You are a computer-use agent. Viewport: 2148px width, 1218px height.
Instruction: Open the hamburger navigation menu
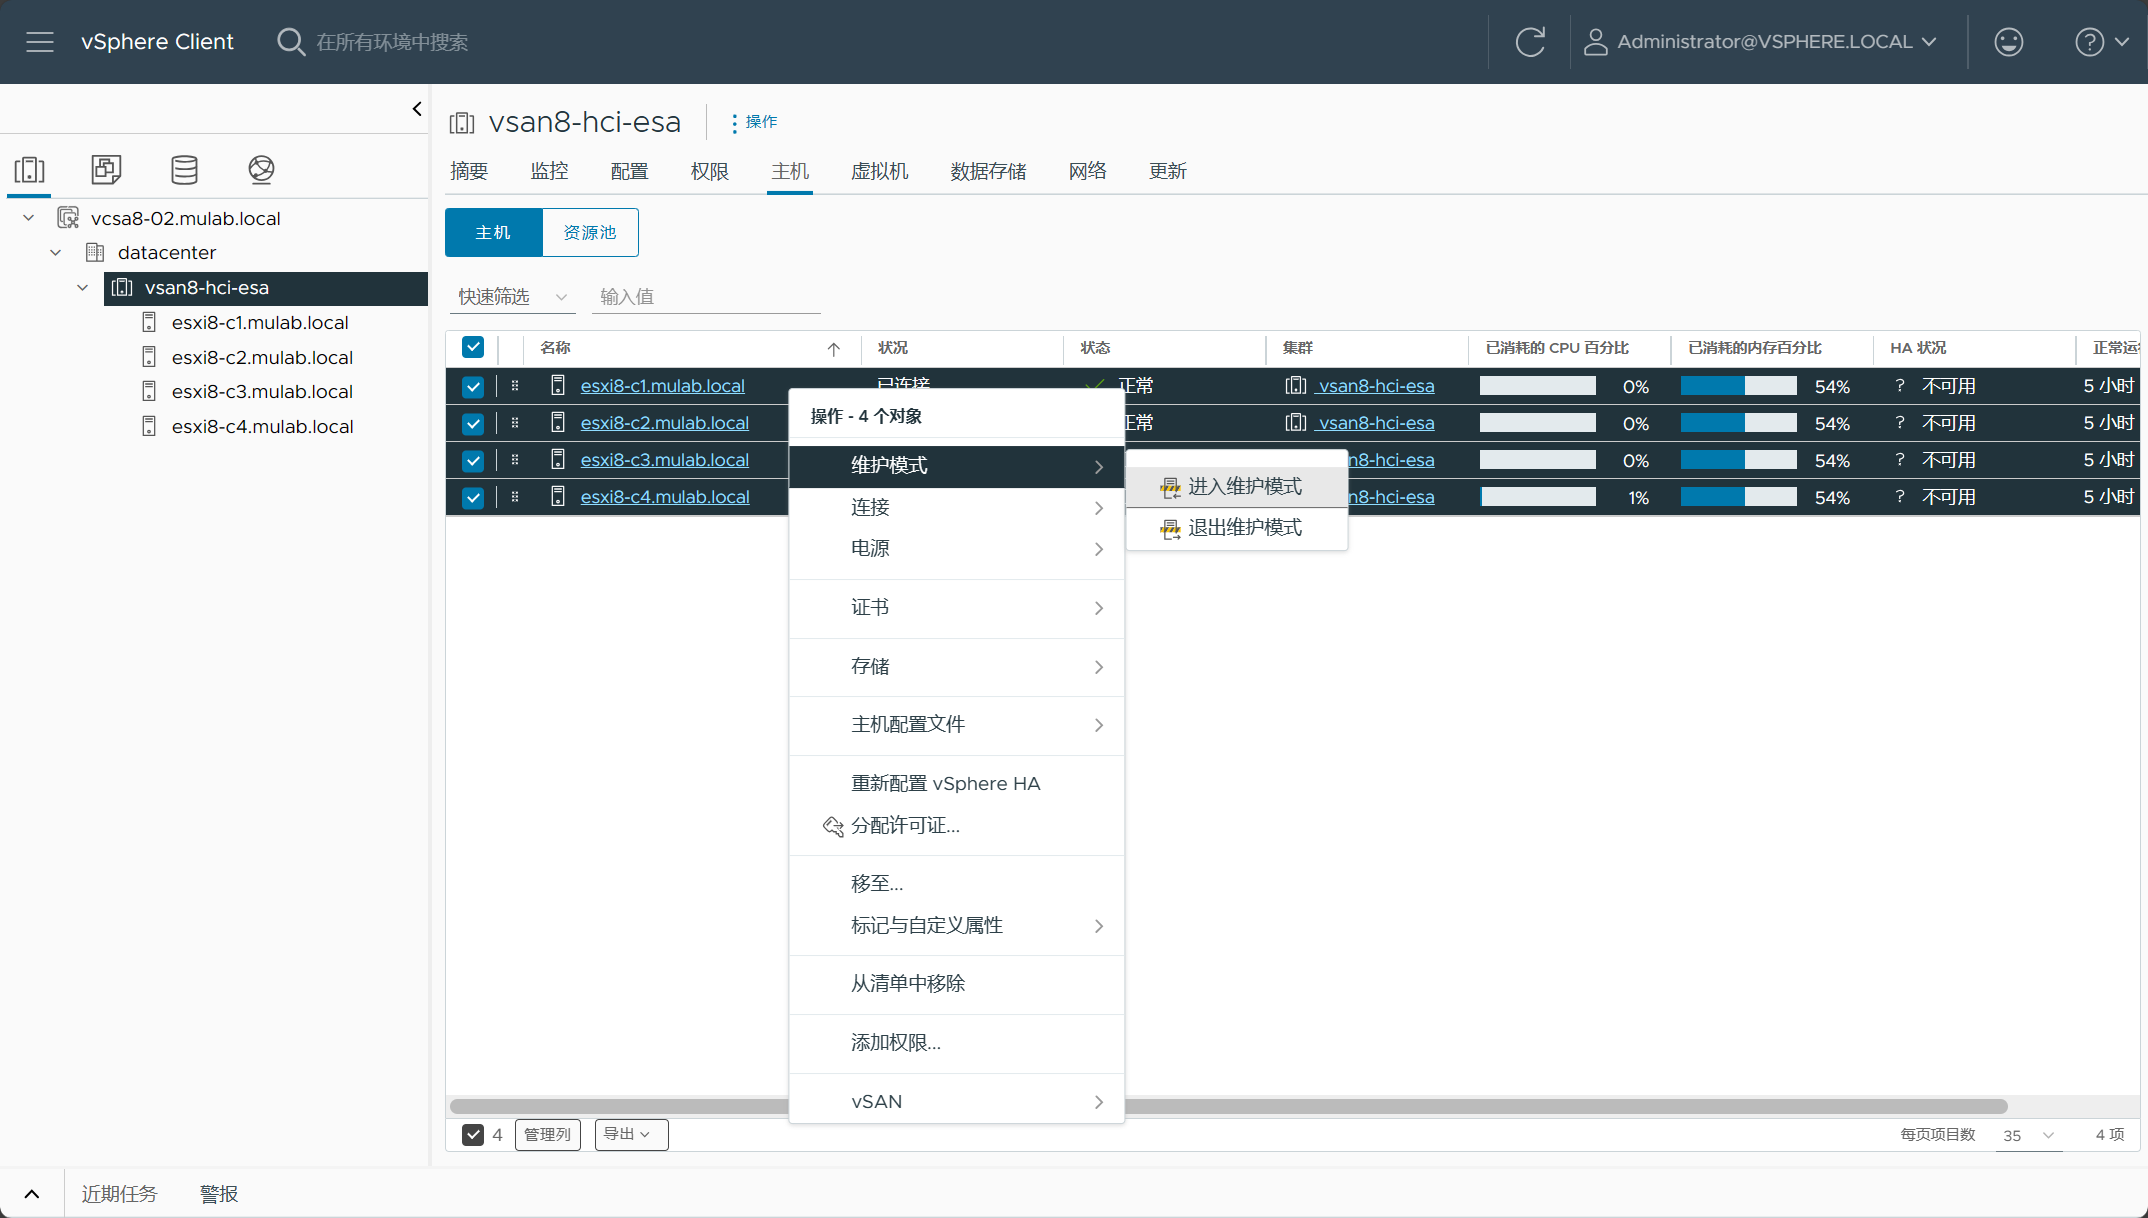click(40, 42)
